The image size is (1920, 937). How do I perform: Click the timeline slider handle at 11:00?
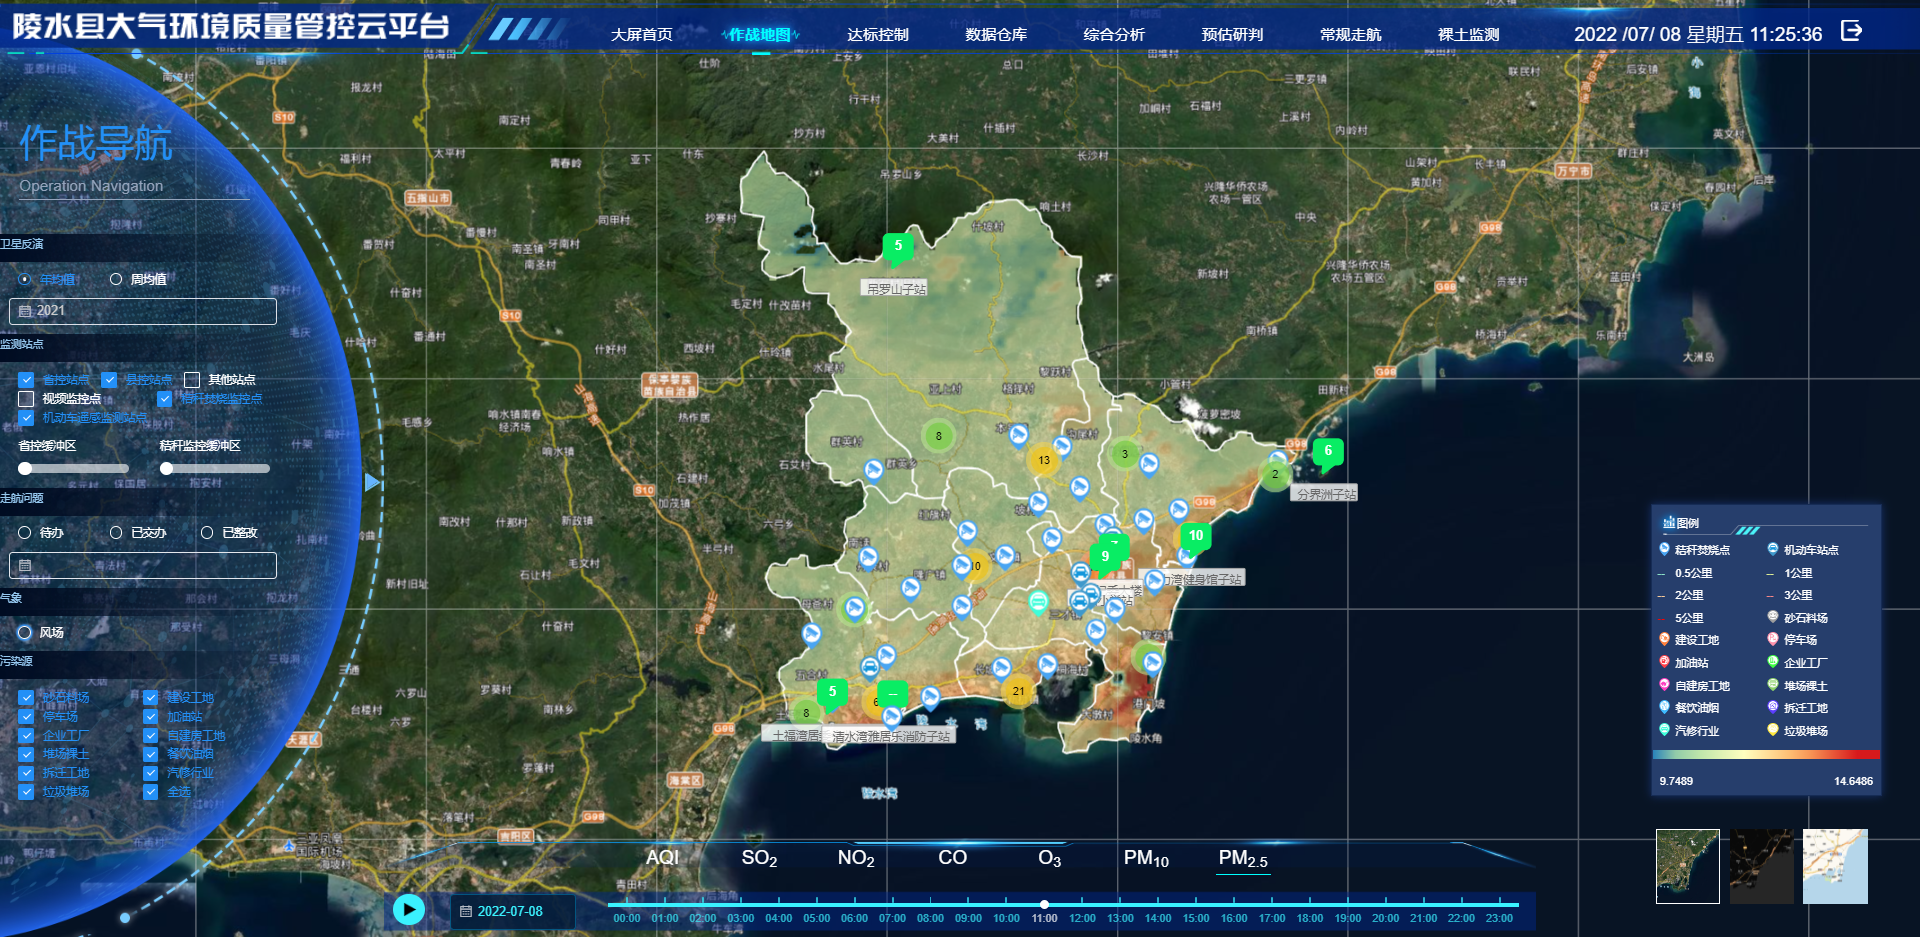tap(1044, 904)
